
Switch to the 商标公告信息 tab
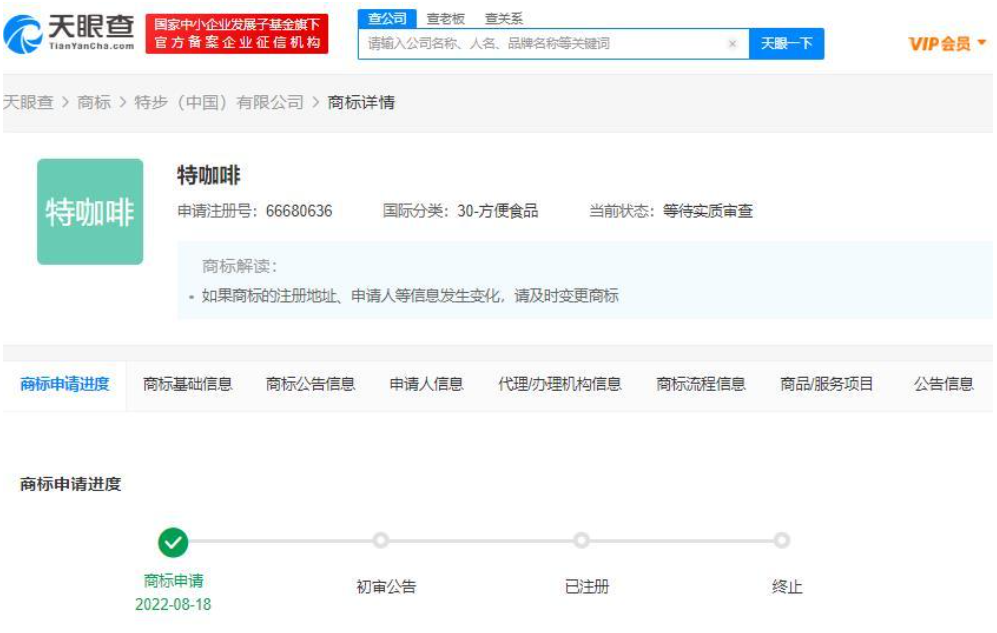310,384
